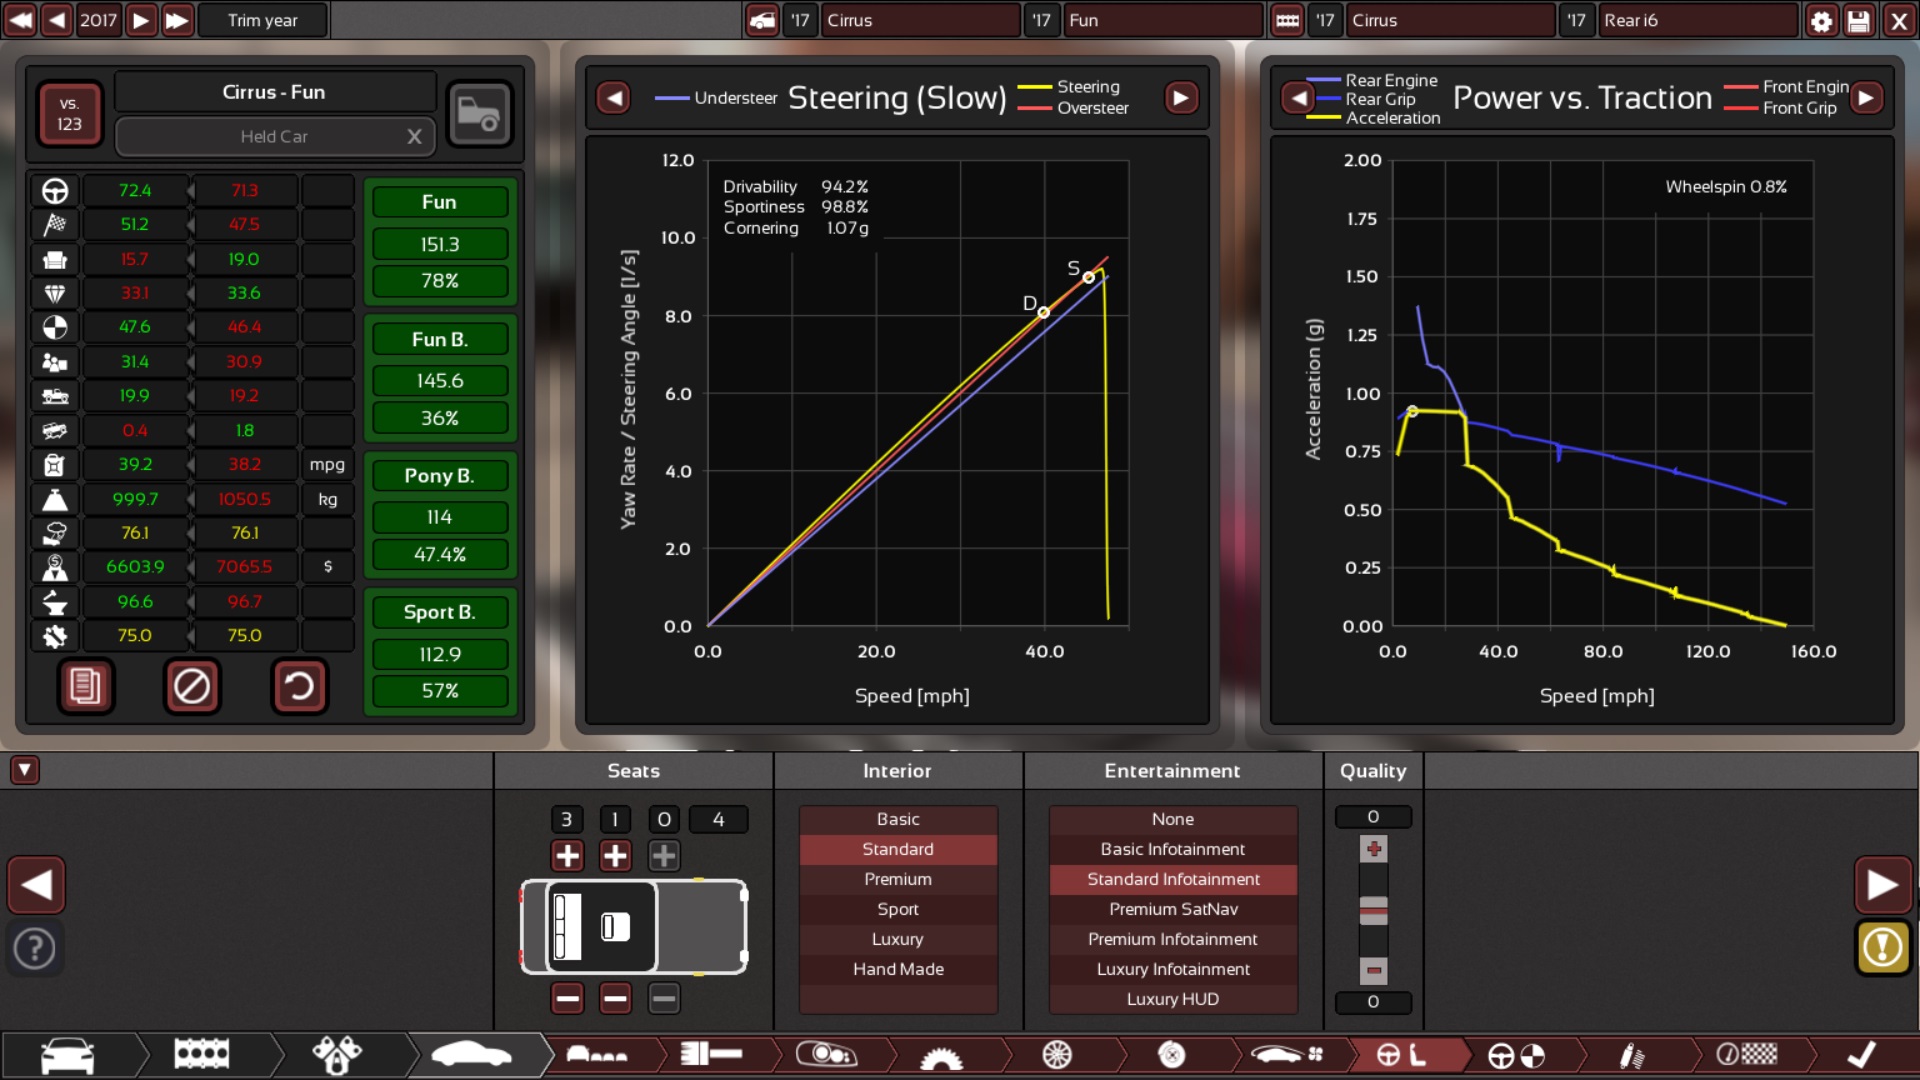Open the wheels tab in bottom bar
The height and width of the screenshot is (1080, 1920).
pyautogui.click(x=1057, y=1055)
